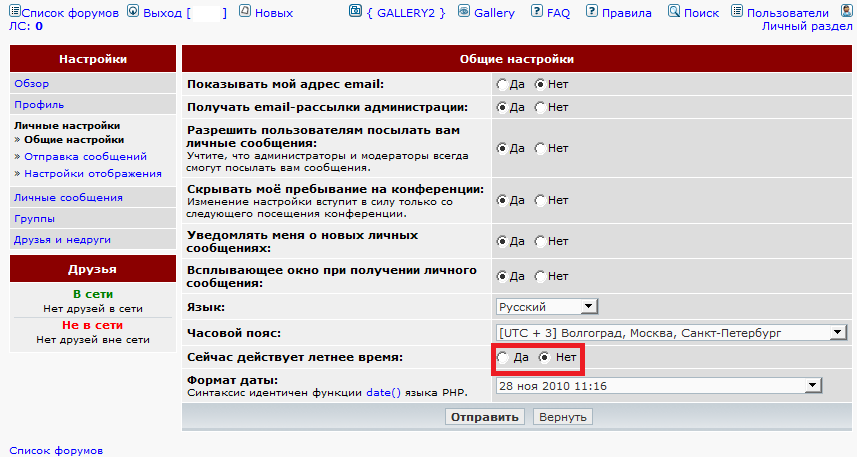The width and height of the screenshot is (862, 460).
Task: Click the Правила rules icon
Action: click(594, 12)
